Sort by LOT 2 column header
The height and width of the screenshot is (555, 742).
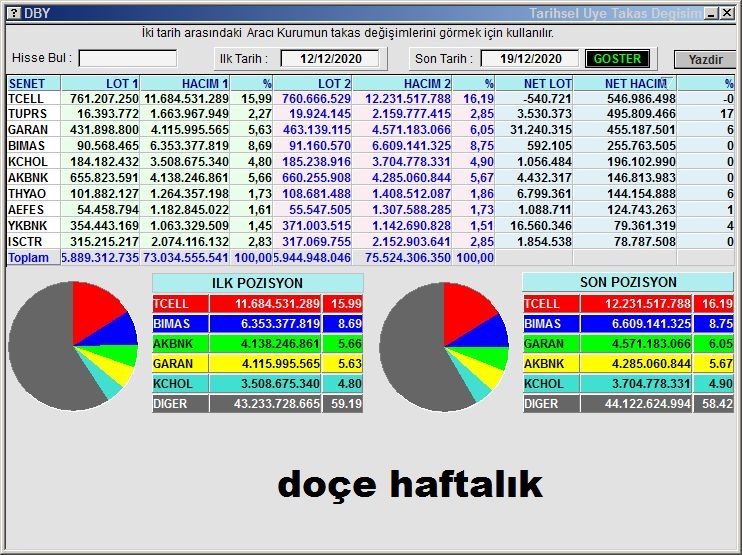313,83
